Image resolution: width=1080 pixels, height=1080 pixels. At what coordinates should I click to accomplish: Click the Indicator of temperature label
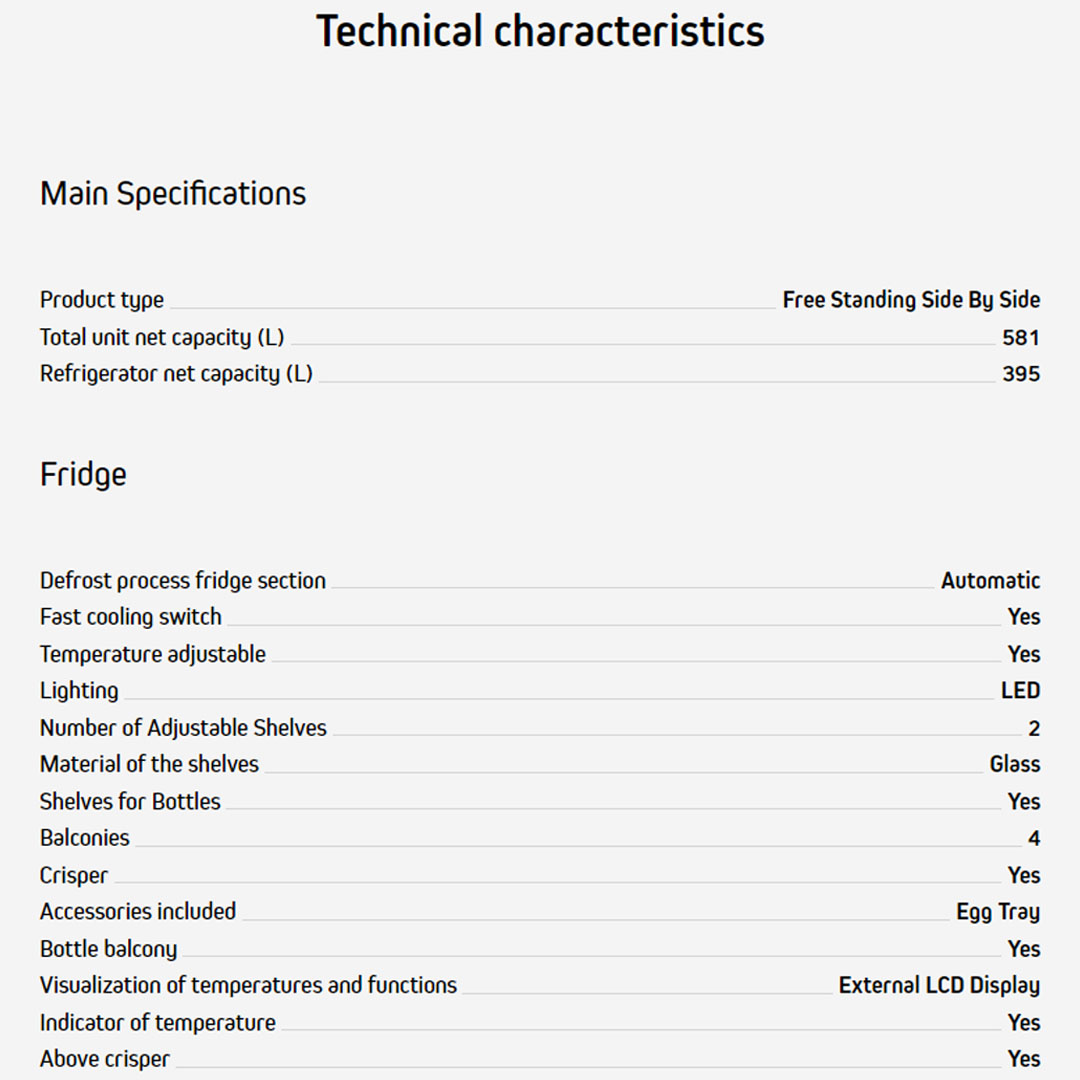pos(158,1022)
